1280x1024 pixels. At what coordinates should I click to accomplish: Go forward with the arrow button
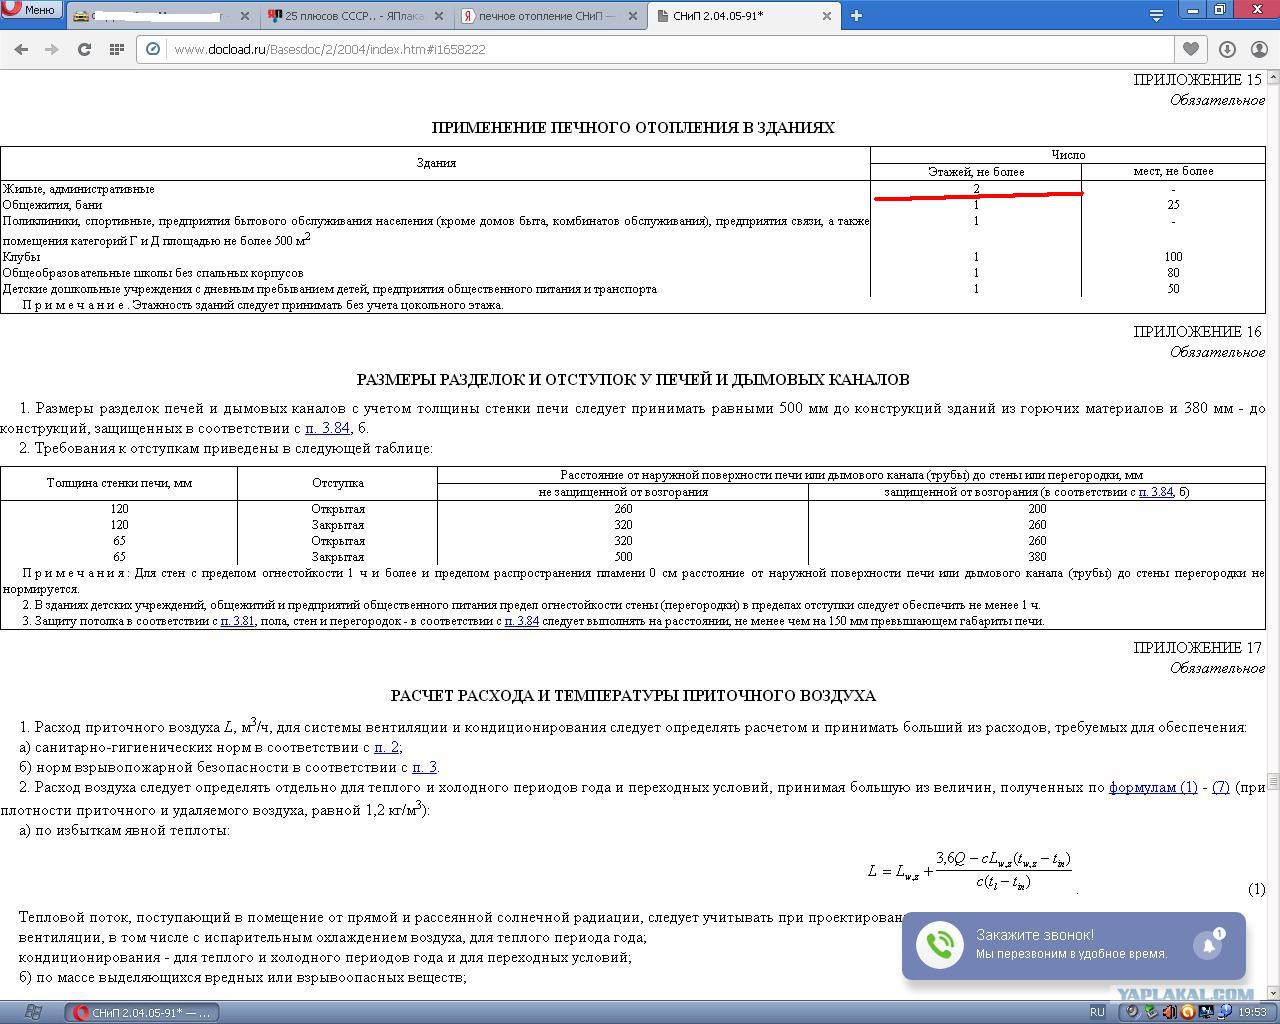click(x=52, y=49)
